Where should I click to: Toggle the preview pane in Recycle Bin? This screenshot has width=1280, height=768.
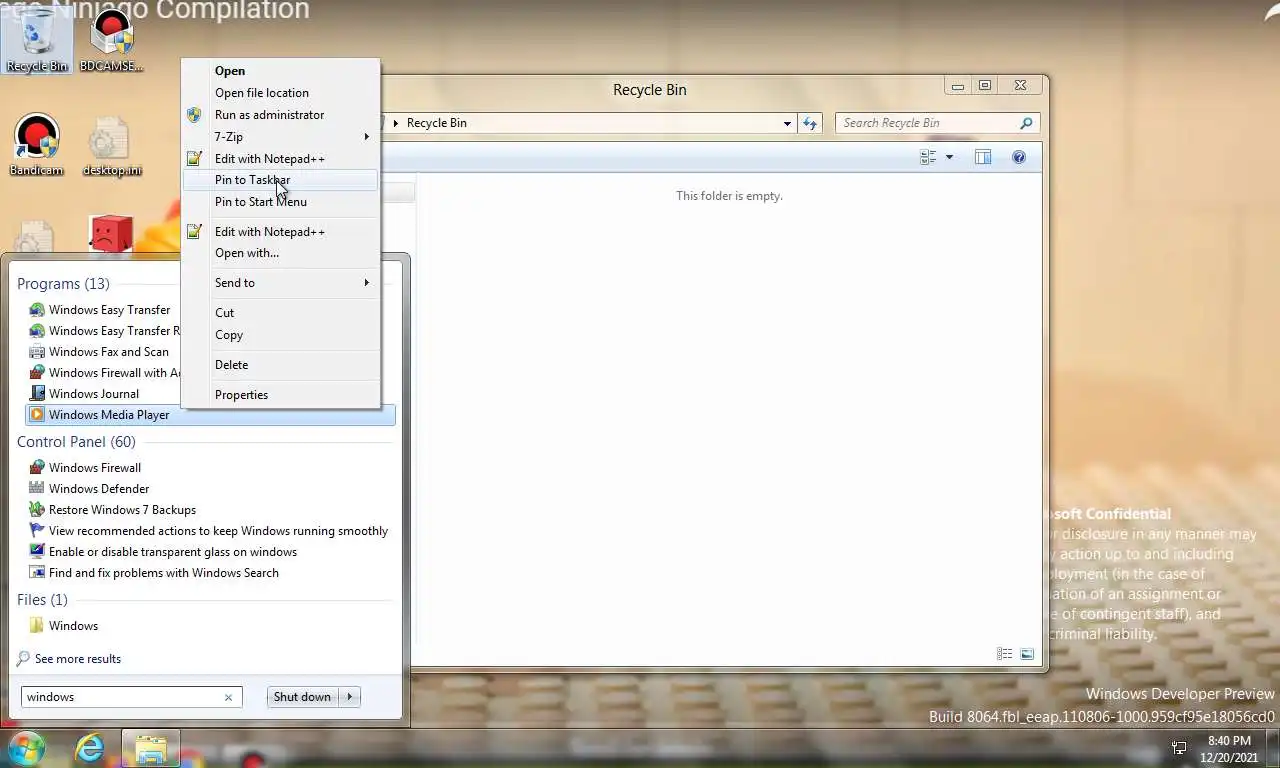point(983,157)
